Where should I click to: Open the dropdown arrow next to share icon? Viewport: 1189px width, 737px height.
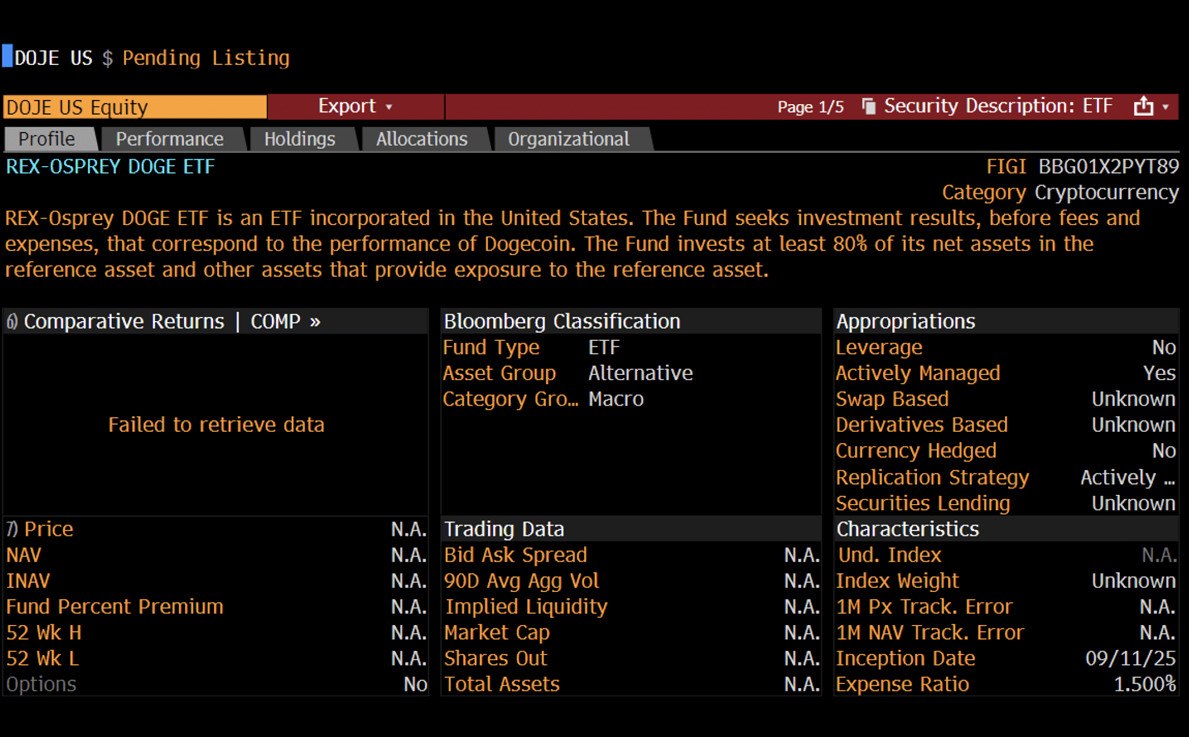click(x=1166, y=107)
